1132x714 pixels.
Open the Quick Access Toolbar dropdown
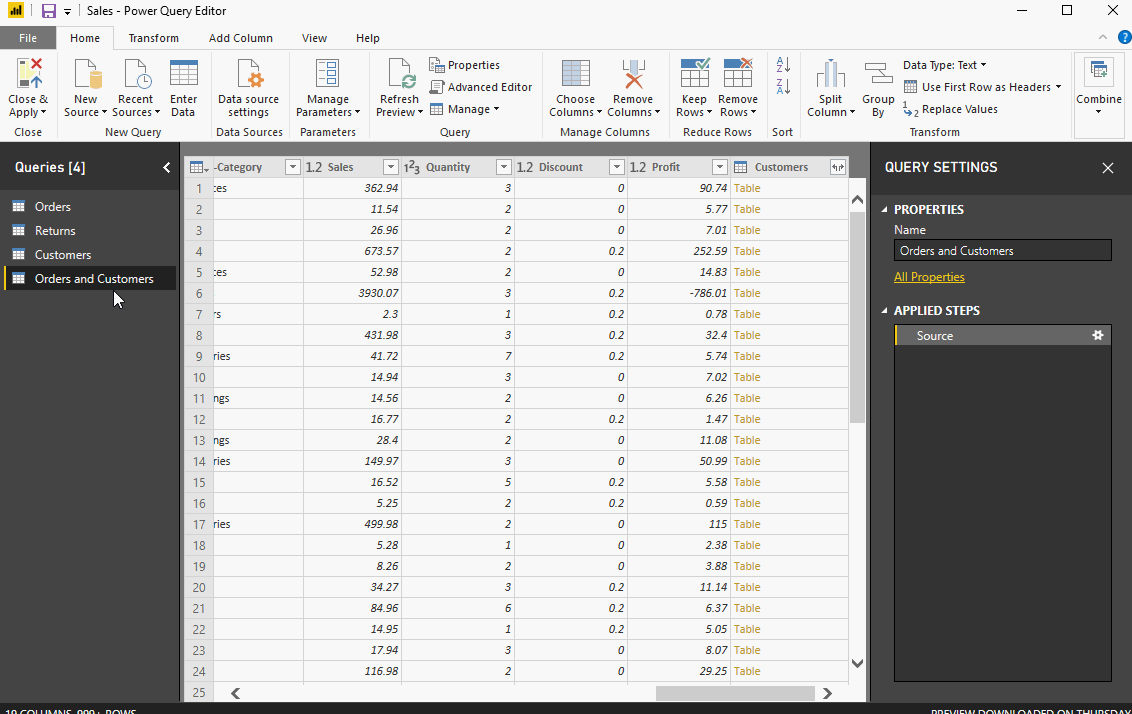[x=67, y=12]
